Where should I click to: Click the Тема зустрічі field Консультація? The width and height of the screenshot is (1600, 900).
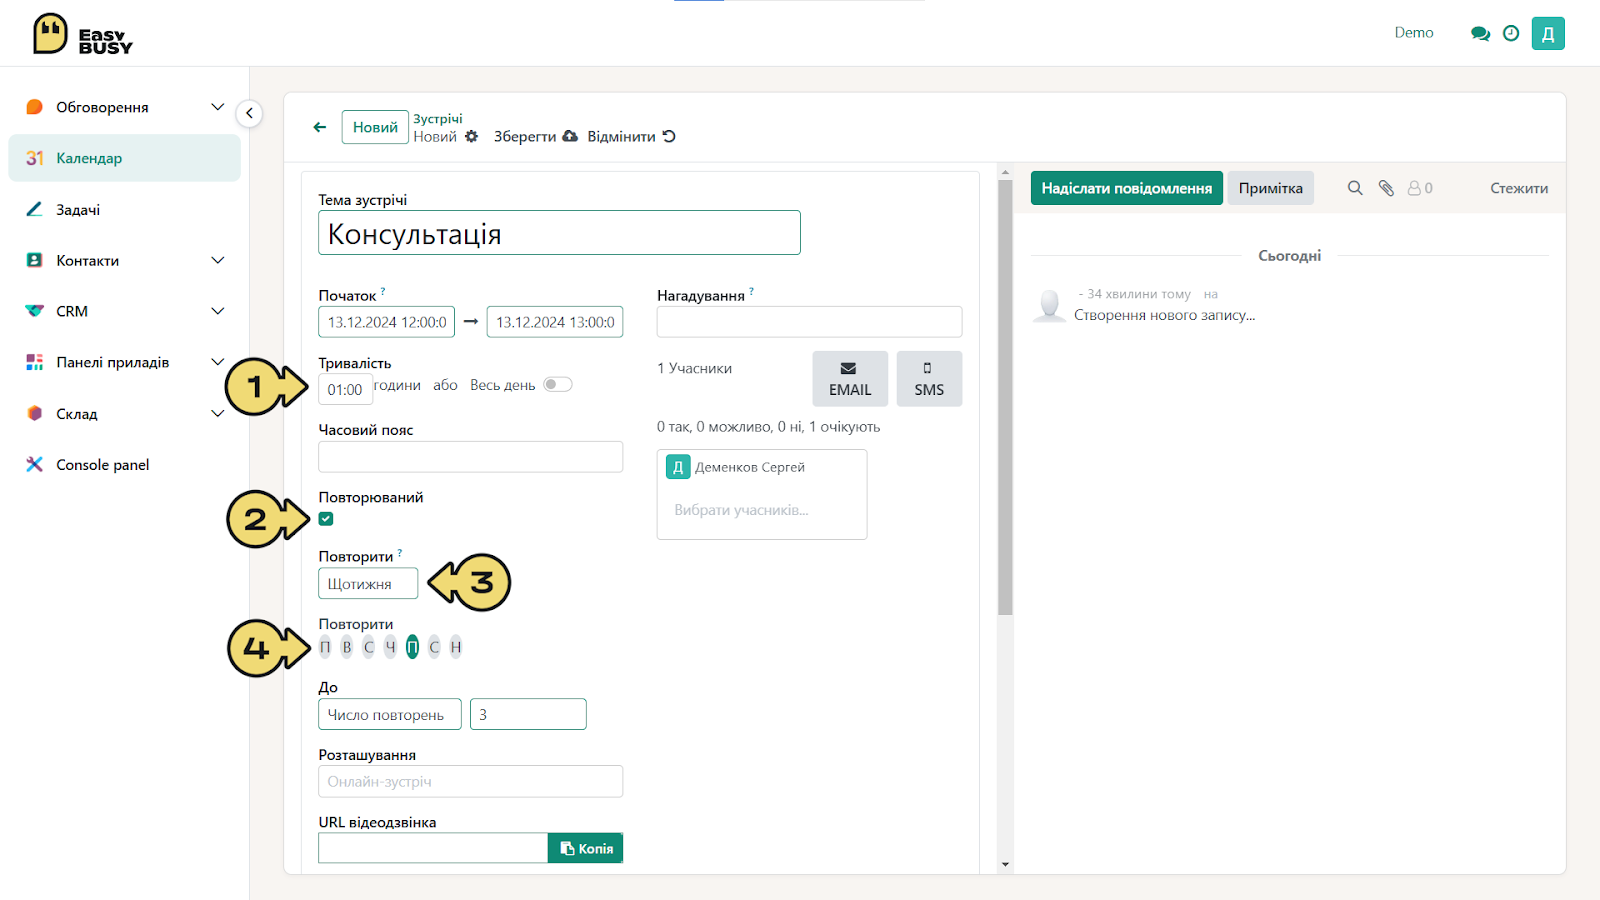[559, 233]
